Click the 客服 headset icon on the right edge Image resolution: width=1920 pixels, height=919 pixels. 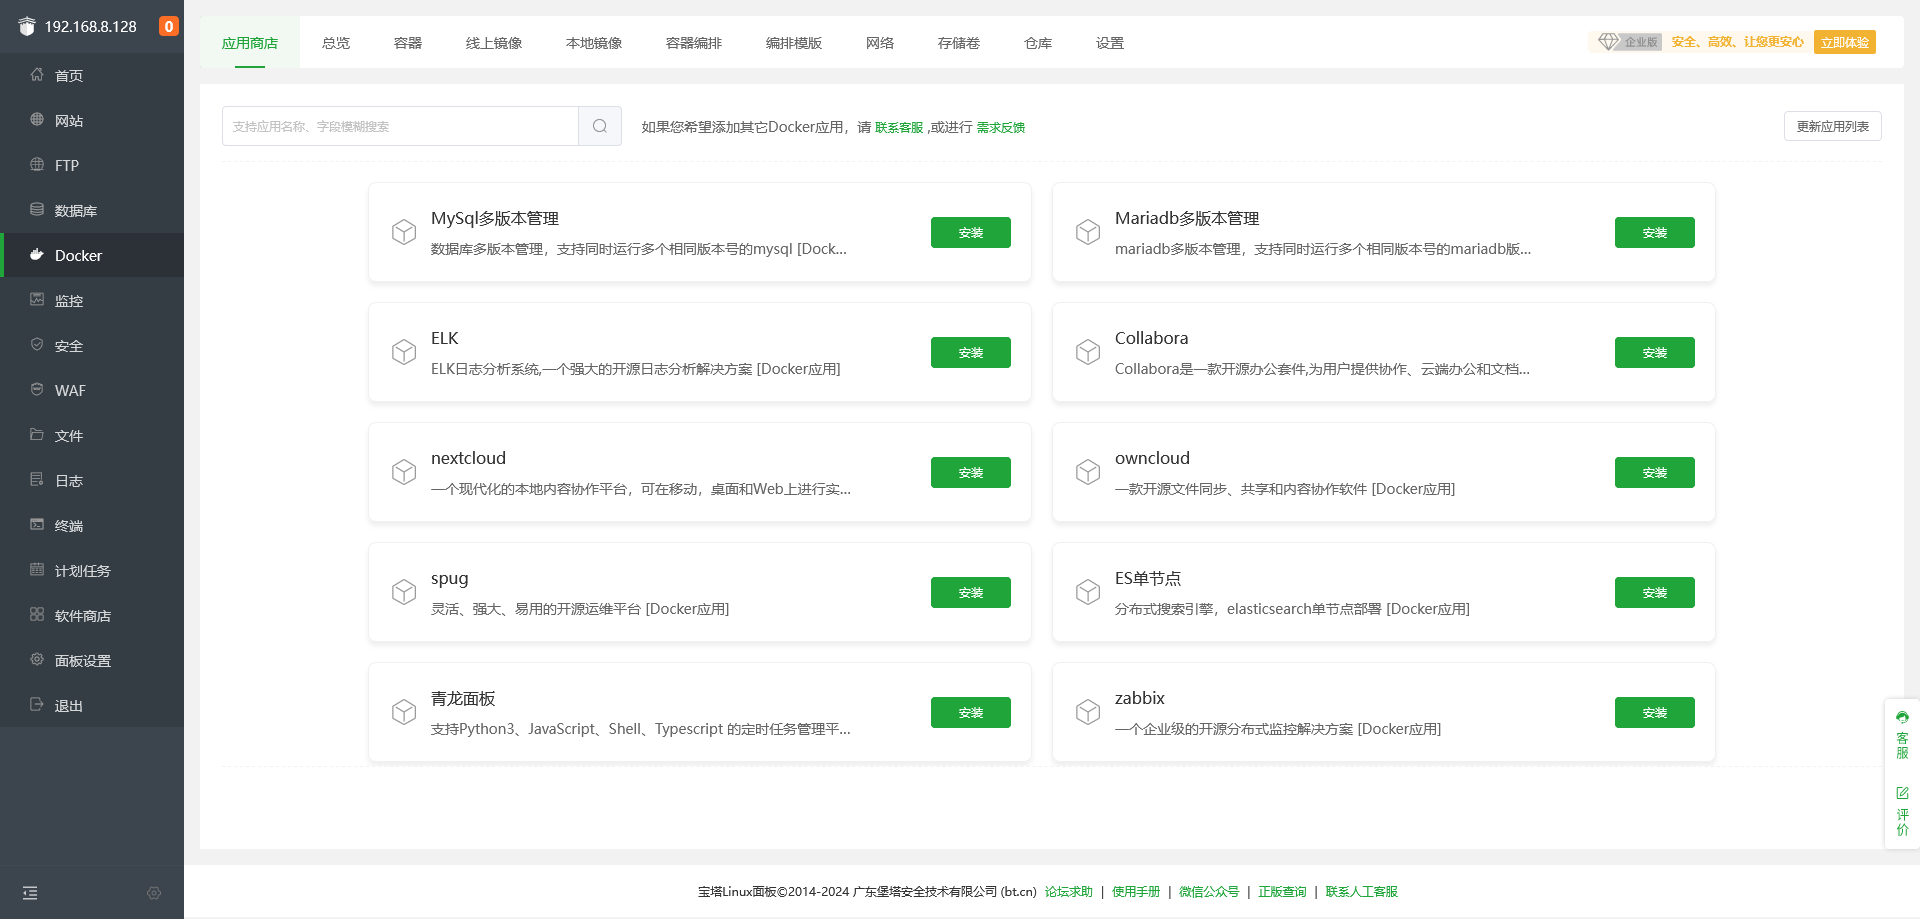(x=1902, y=717)
